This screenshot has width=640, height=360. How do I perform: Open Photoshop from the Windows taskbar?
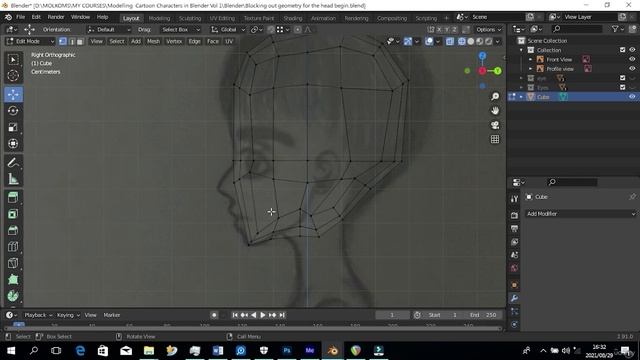click(287, 350)
